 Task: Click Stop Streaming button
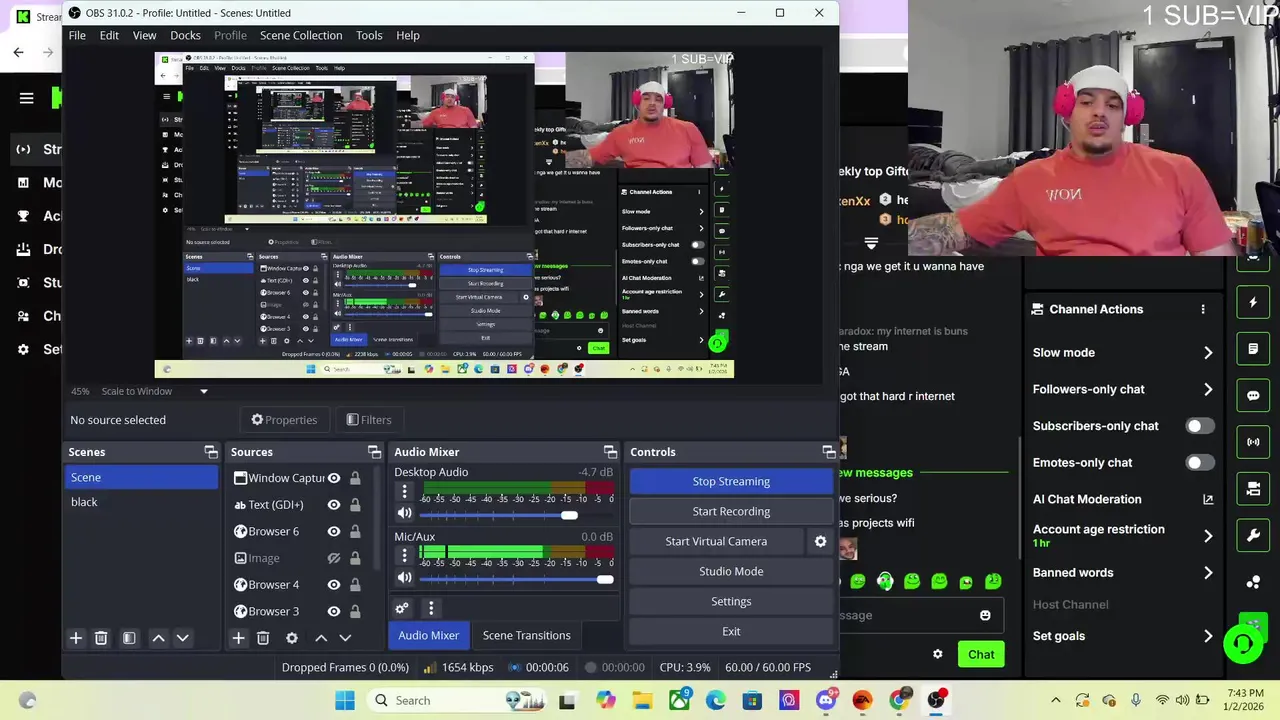point(731,481)
